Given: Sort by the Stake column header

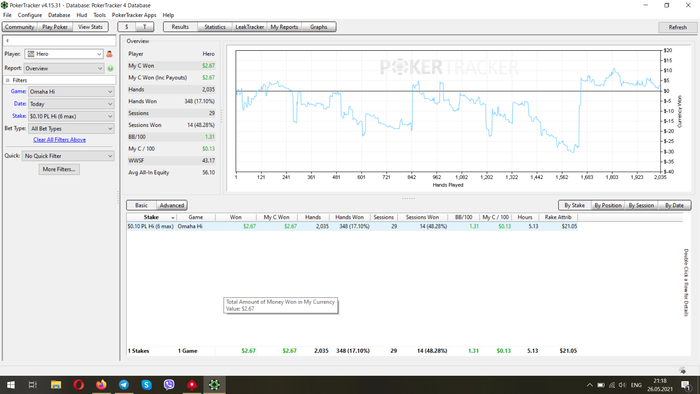Looking at the screenshot, I should click(x=151, y=217).
